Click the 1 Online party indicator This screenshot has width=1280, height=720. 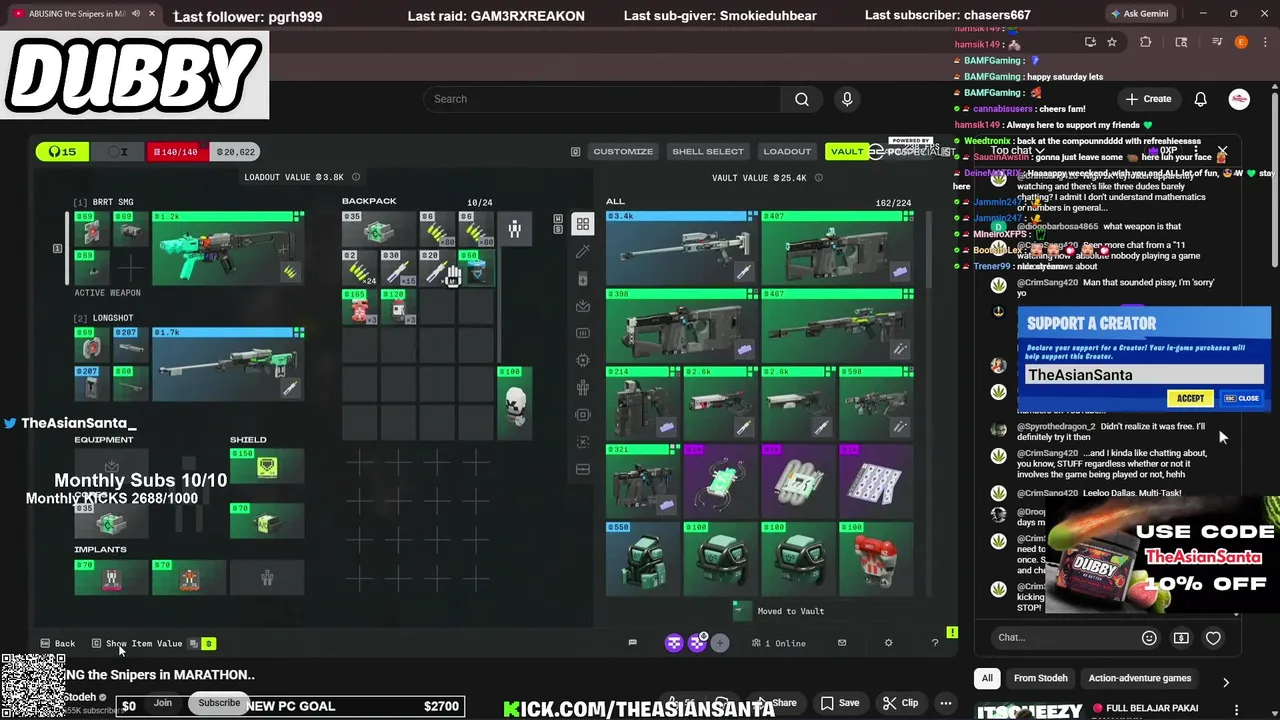779,643
